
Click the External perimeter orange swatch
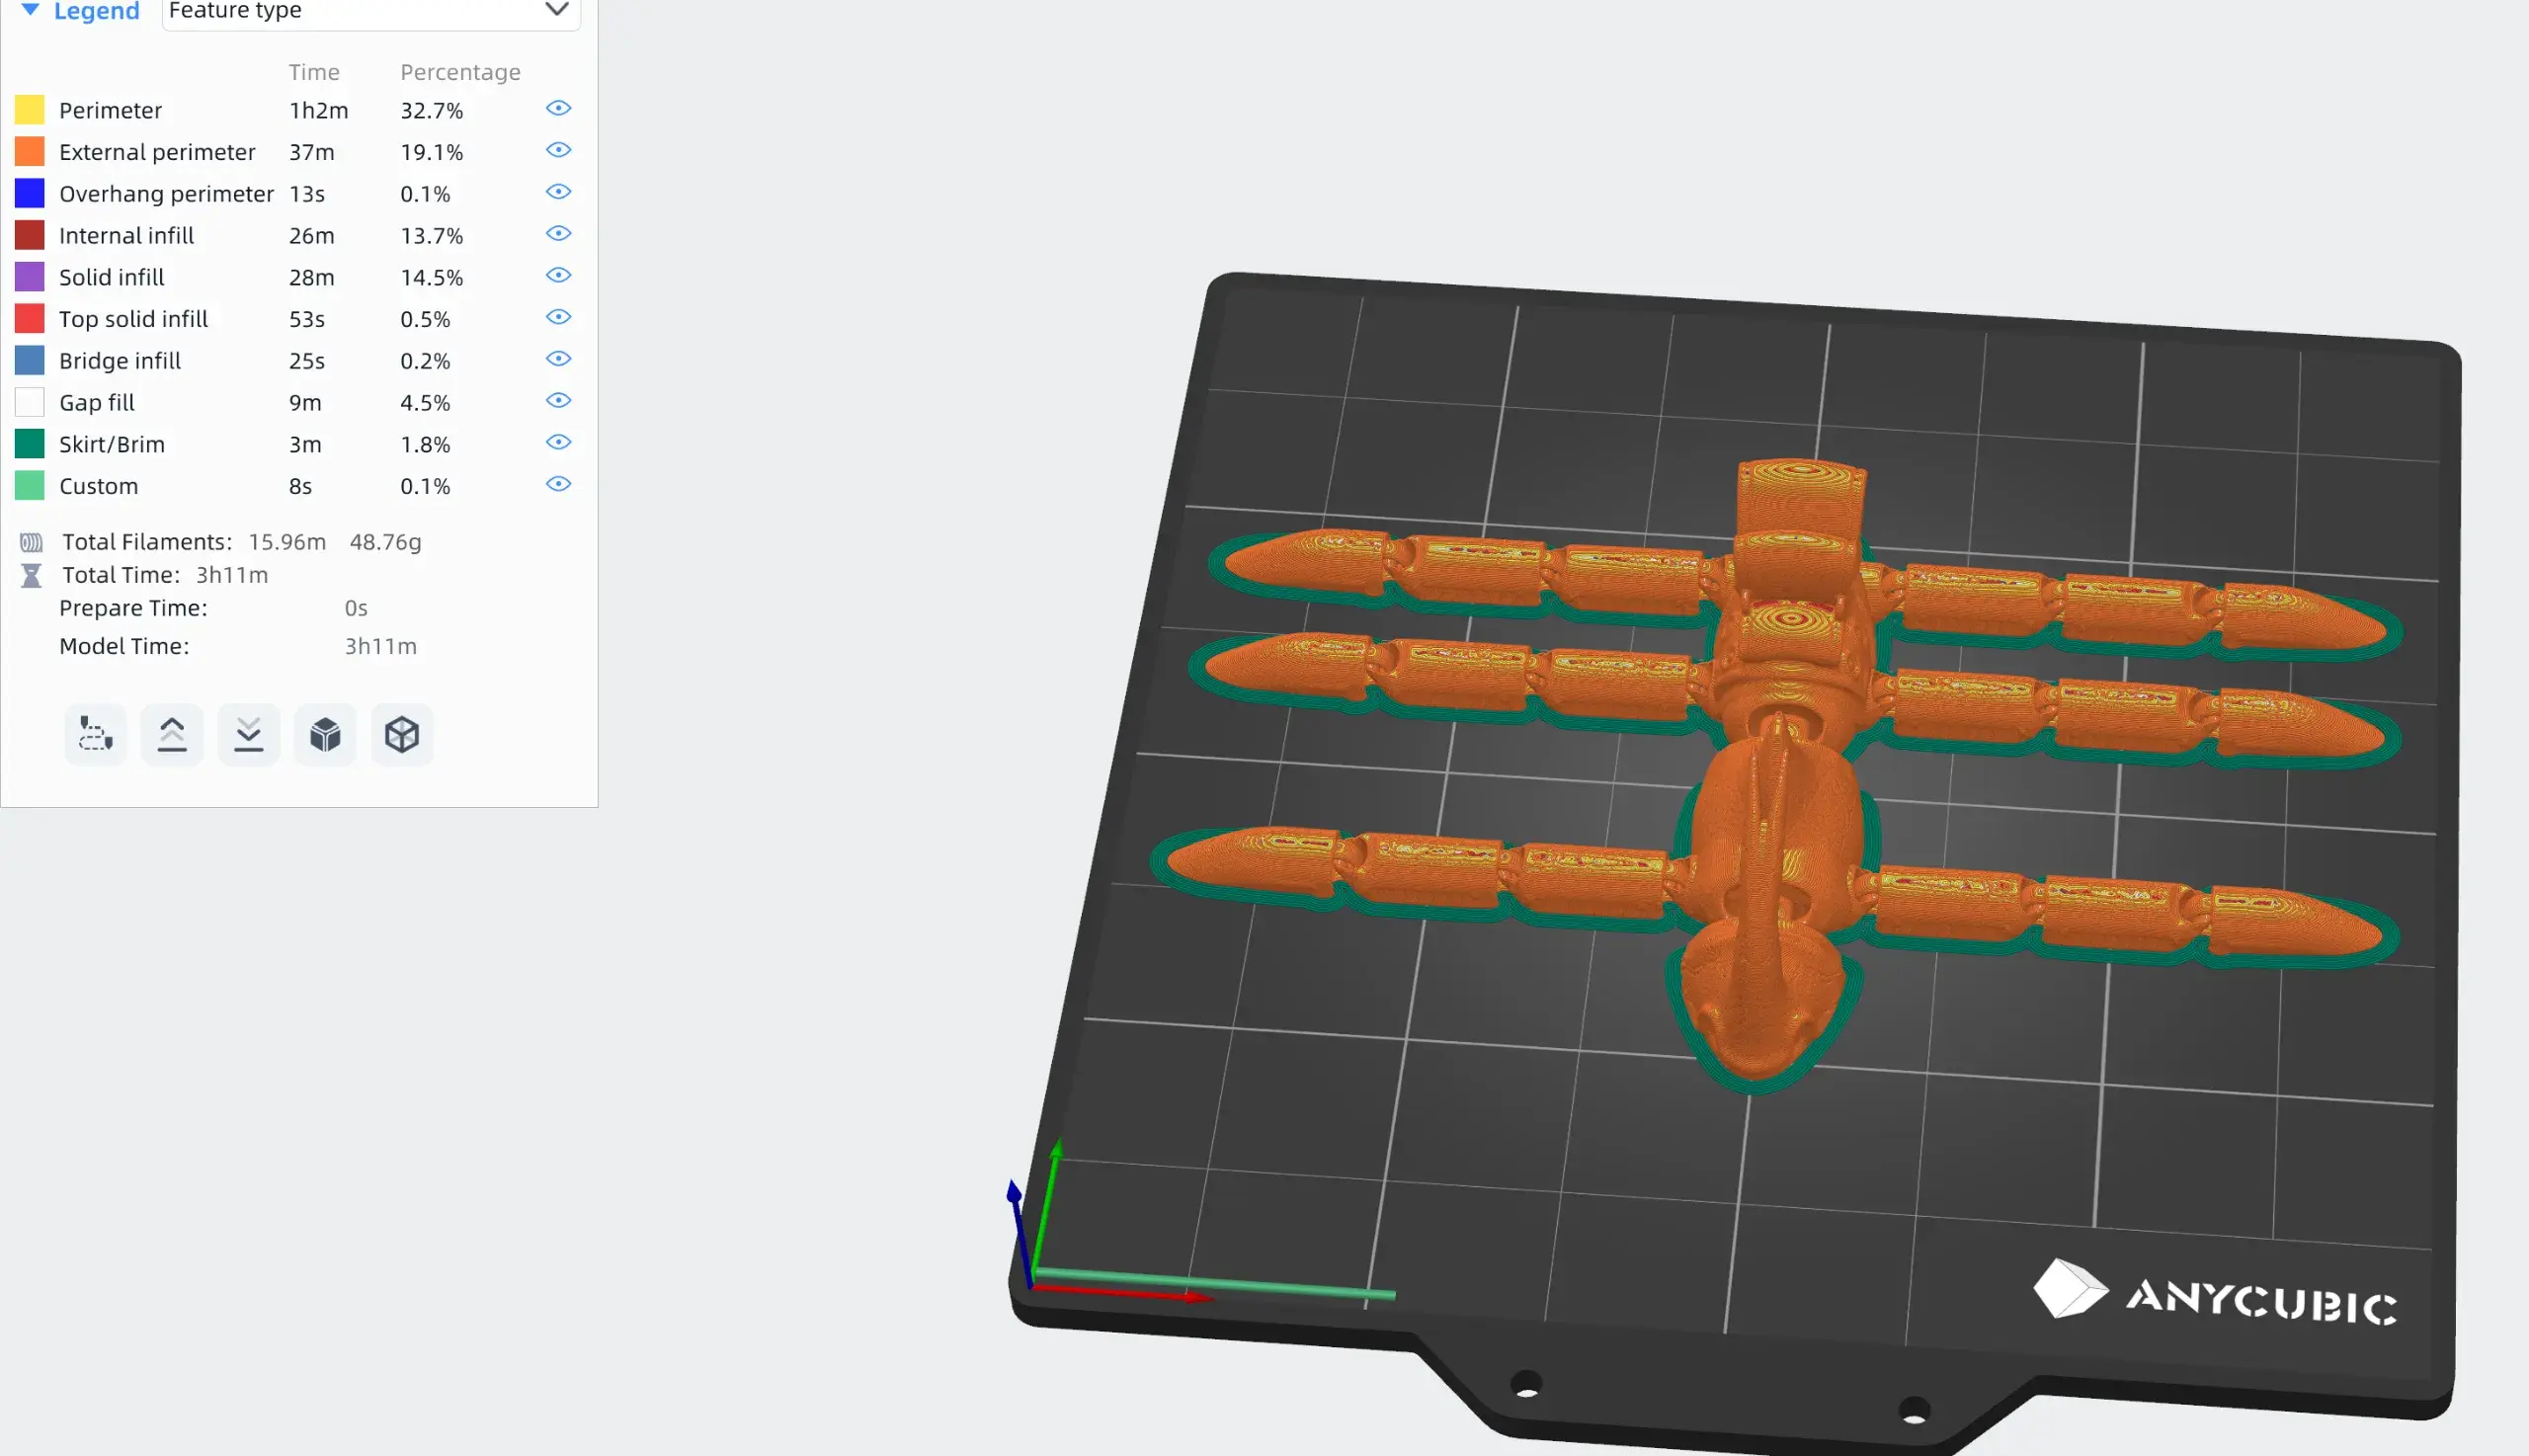pyautogui.click(x=30, y=152)
